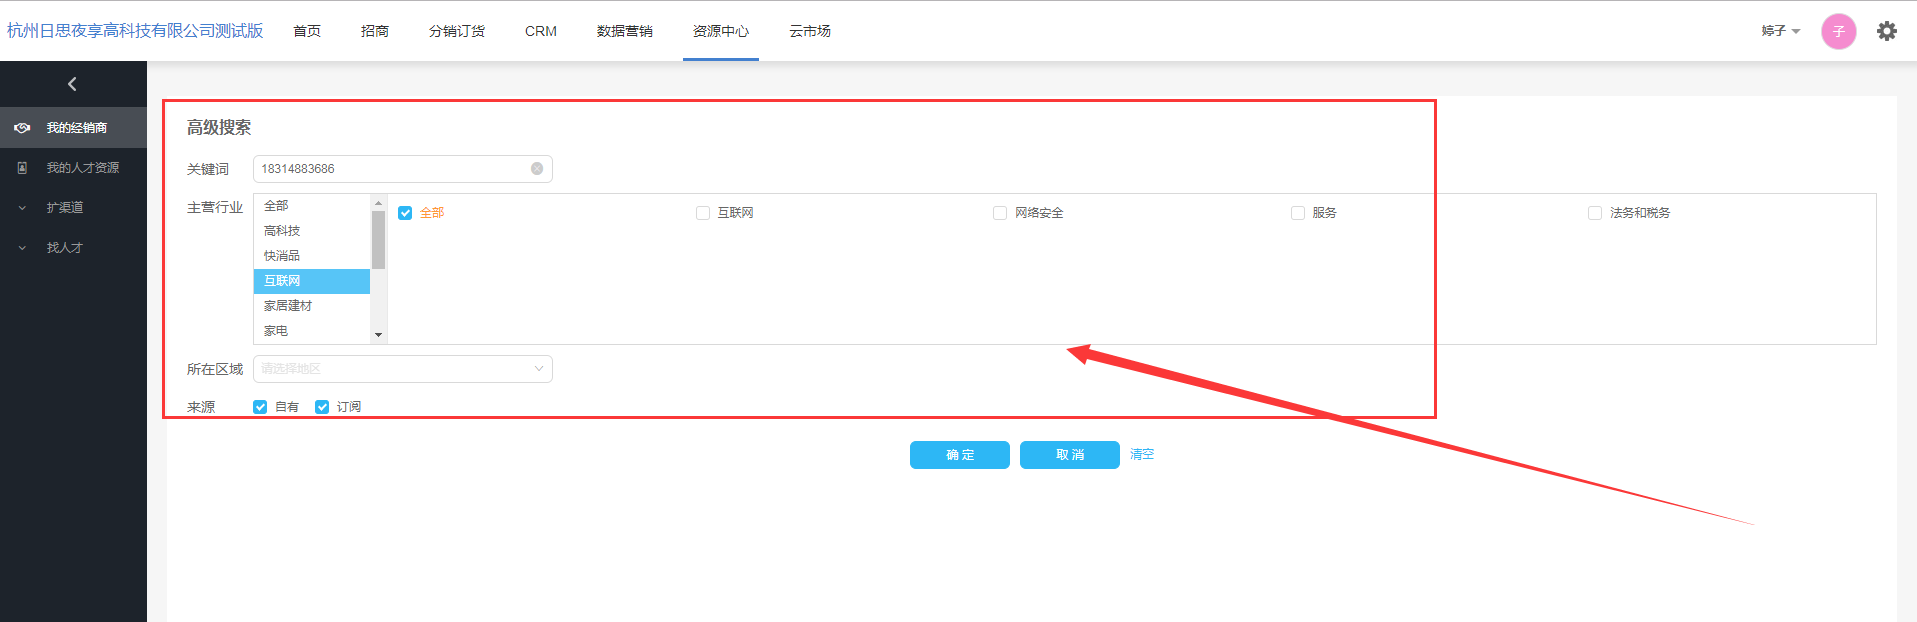This screenshot has height=622, width=1917.
Task: Click the 我的人才资源 sidebar icon
Action: point(22,168)
